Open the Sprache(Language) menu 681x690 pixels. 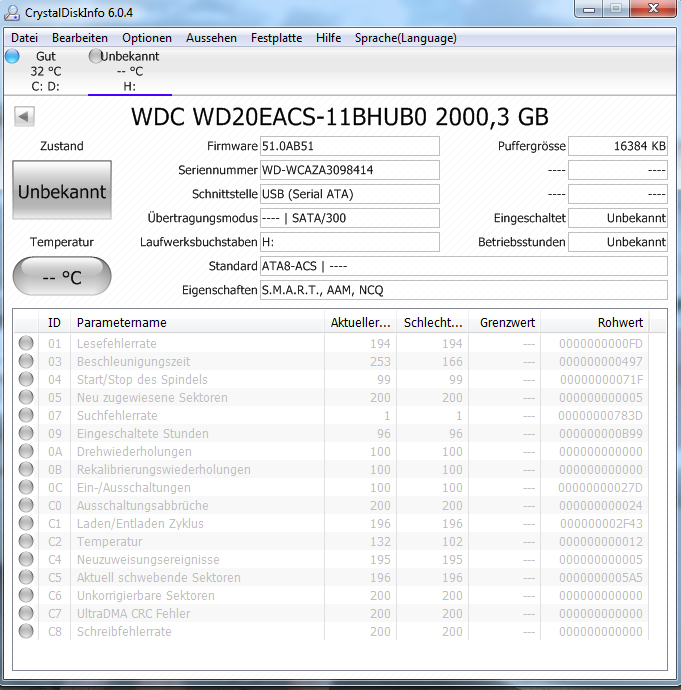(406, 38)
